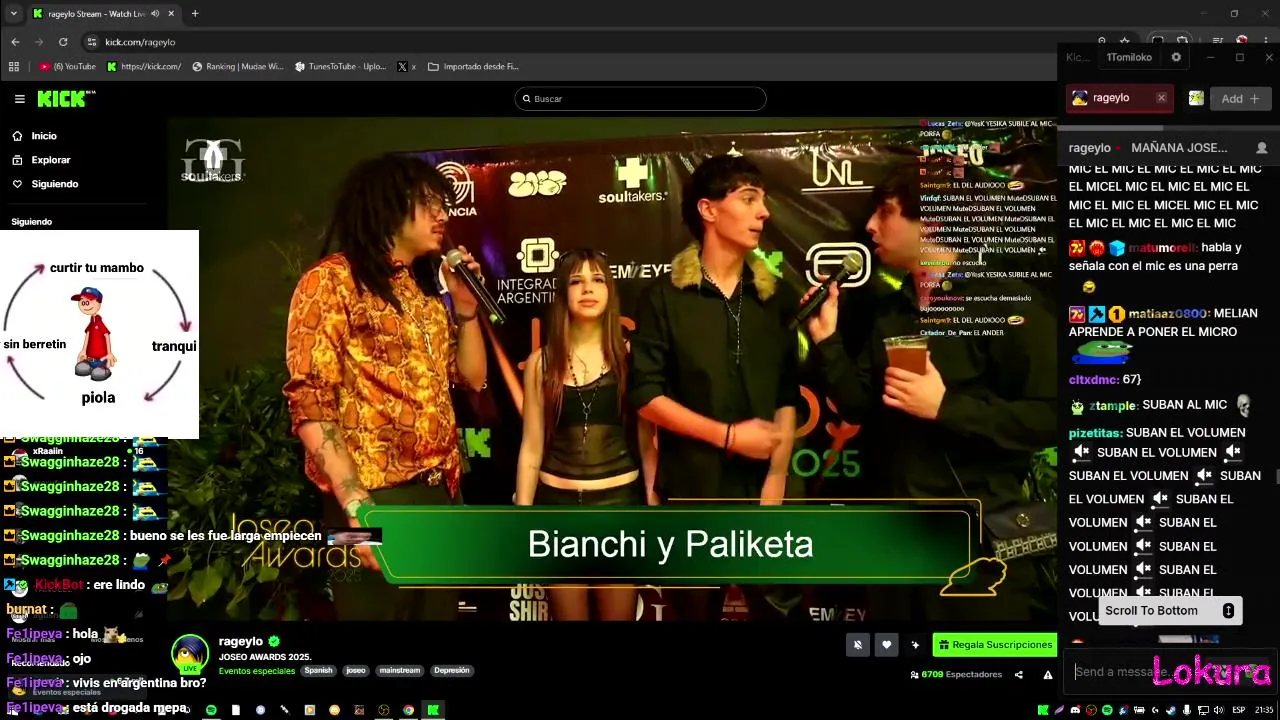Open the volume speaker icon in the system tray
Screen dimensions: 1280x720
pyautogui.click(x=1219, y=710)
